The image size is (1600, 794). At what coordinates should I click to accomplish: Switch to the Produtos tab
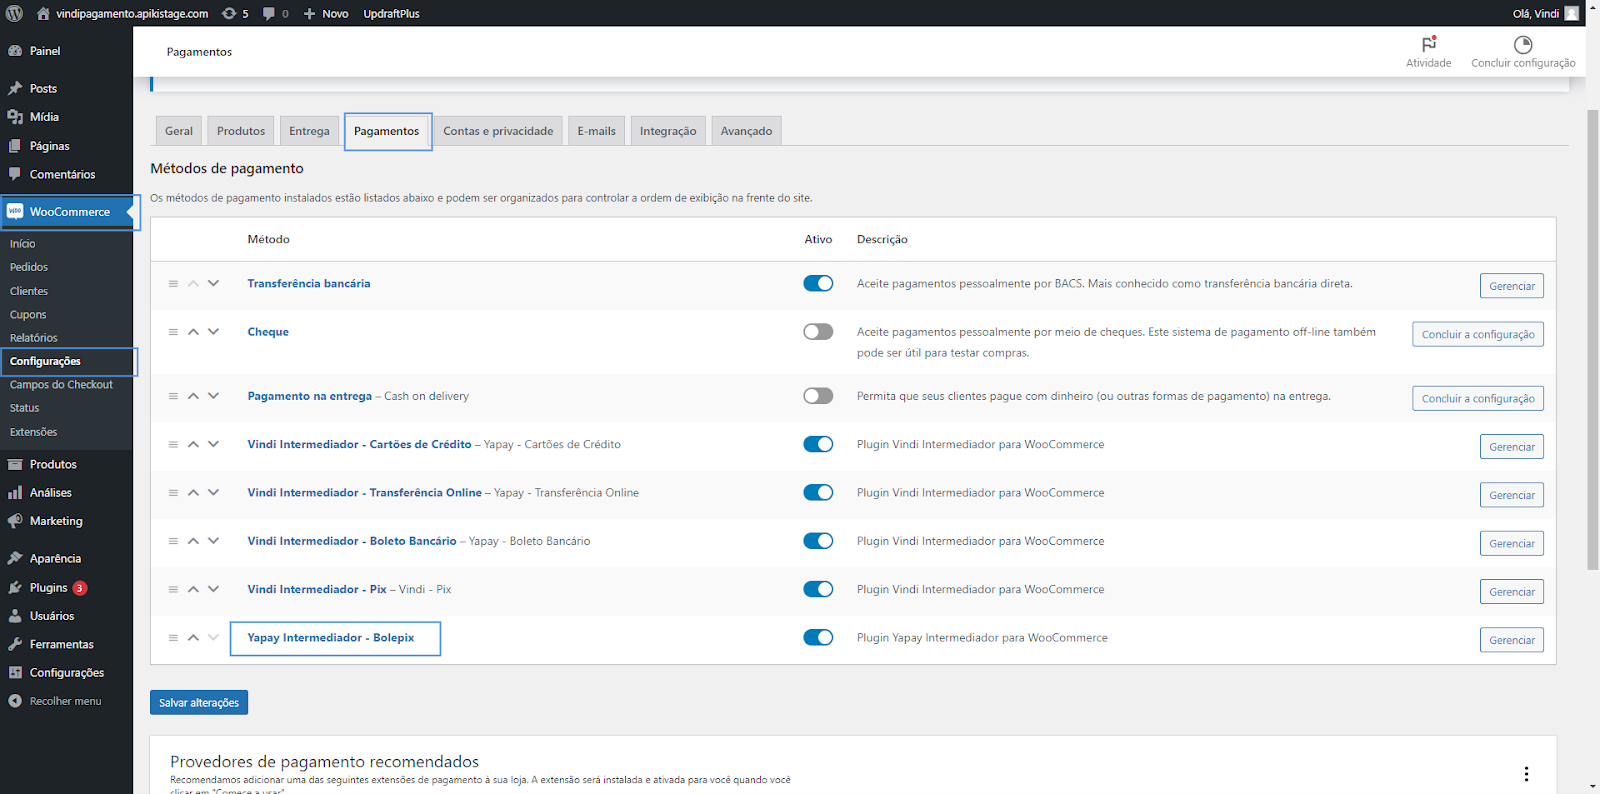coord(241,131)
